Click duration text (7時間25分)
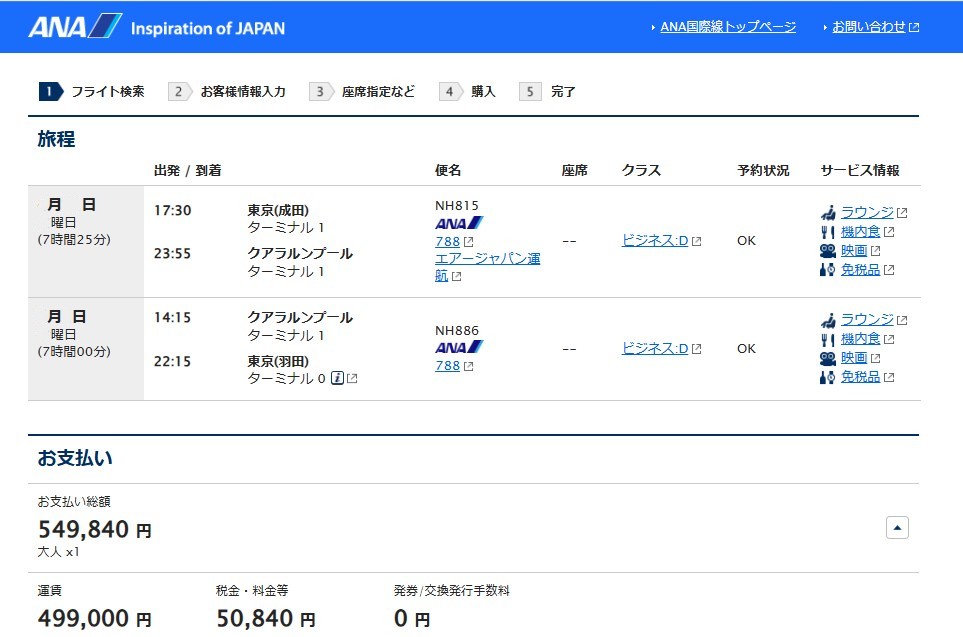The height and width of the screenshot is (637, 963). pos(74,240)
